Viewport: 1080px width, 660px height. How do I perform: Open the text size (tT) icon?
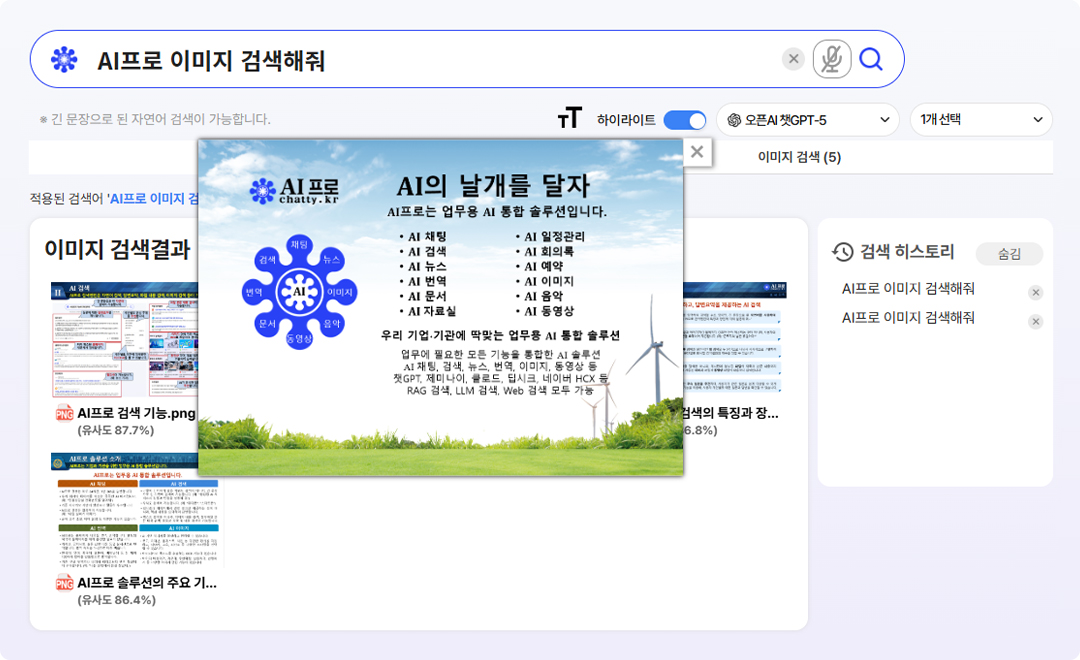(x=569, y=119)
